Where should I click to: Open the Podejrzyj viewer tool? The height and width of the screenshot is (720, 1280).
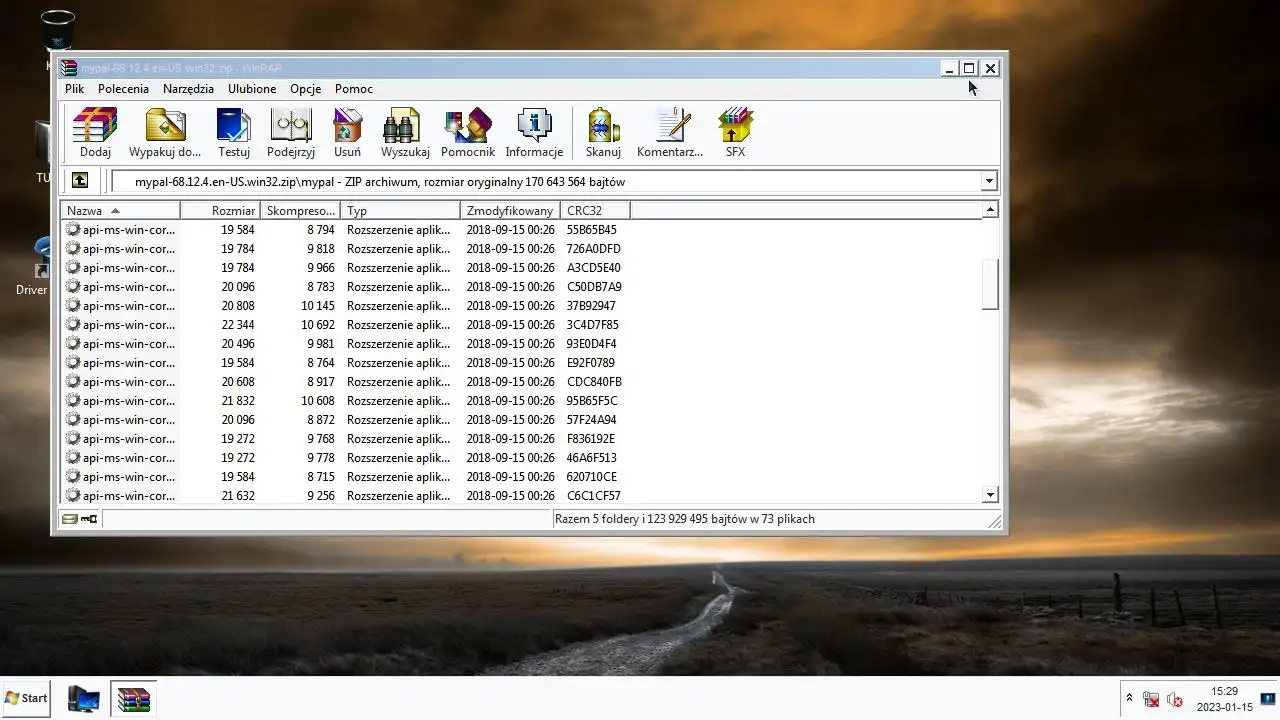[291, 133]
